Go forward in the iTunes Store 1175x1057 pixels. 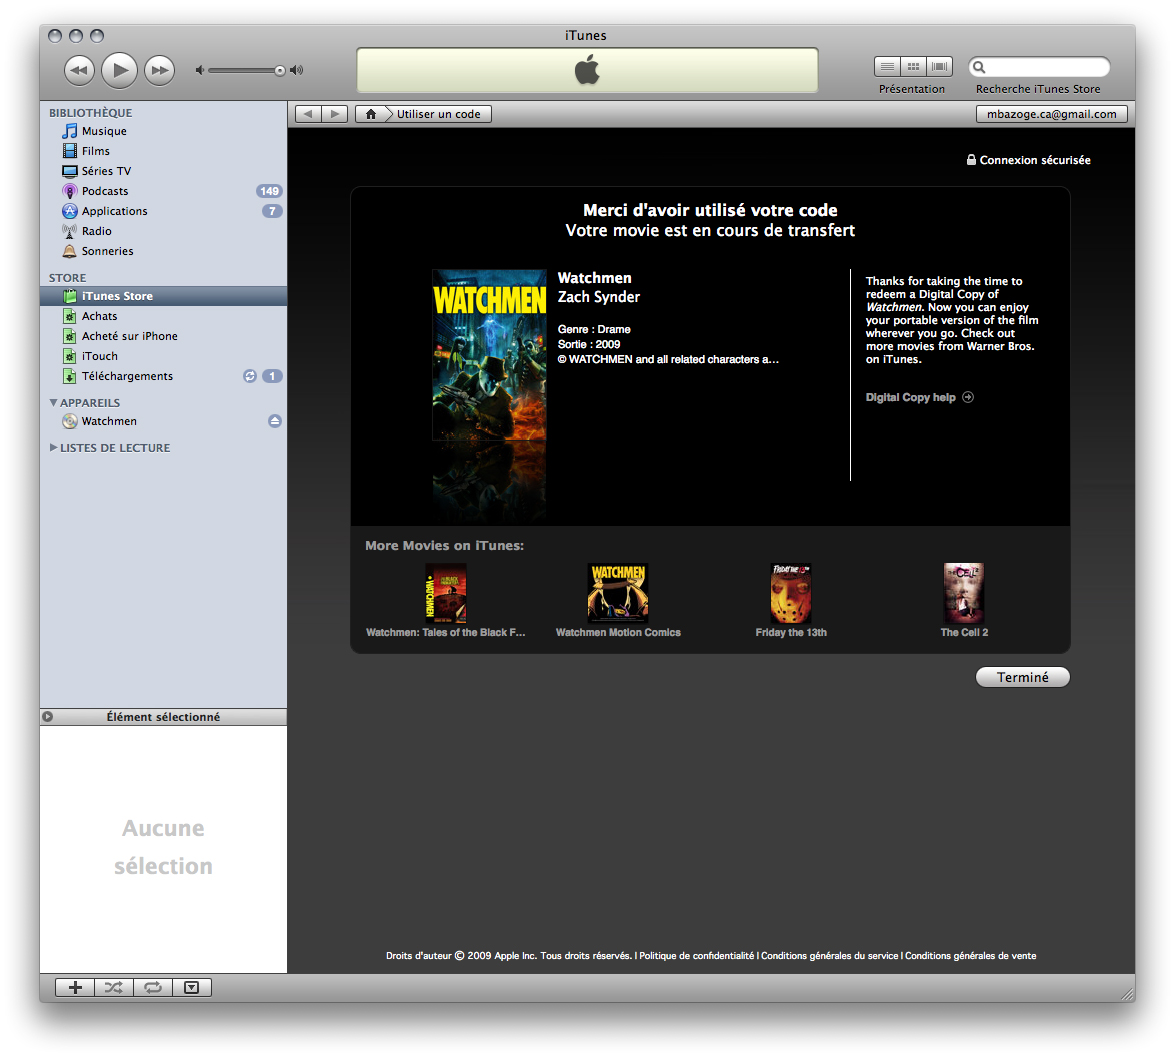coord(335,114)
